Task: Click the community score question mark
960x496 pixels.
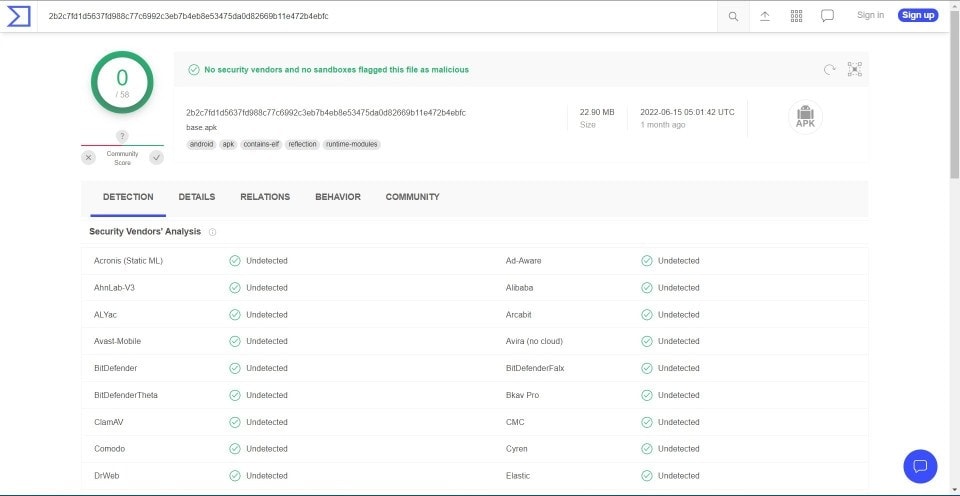Action: (122, 136)
